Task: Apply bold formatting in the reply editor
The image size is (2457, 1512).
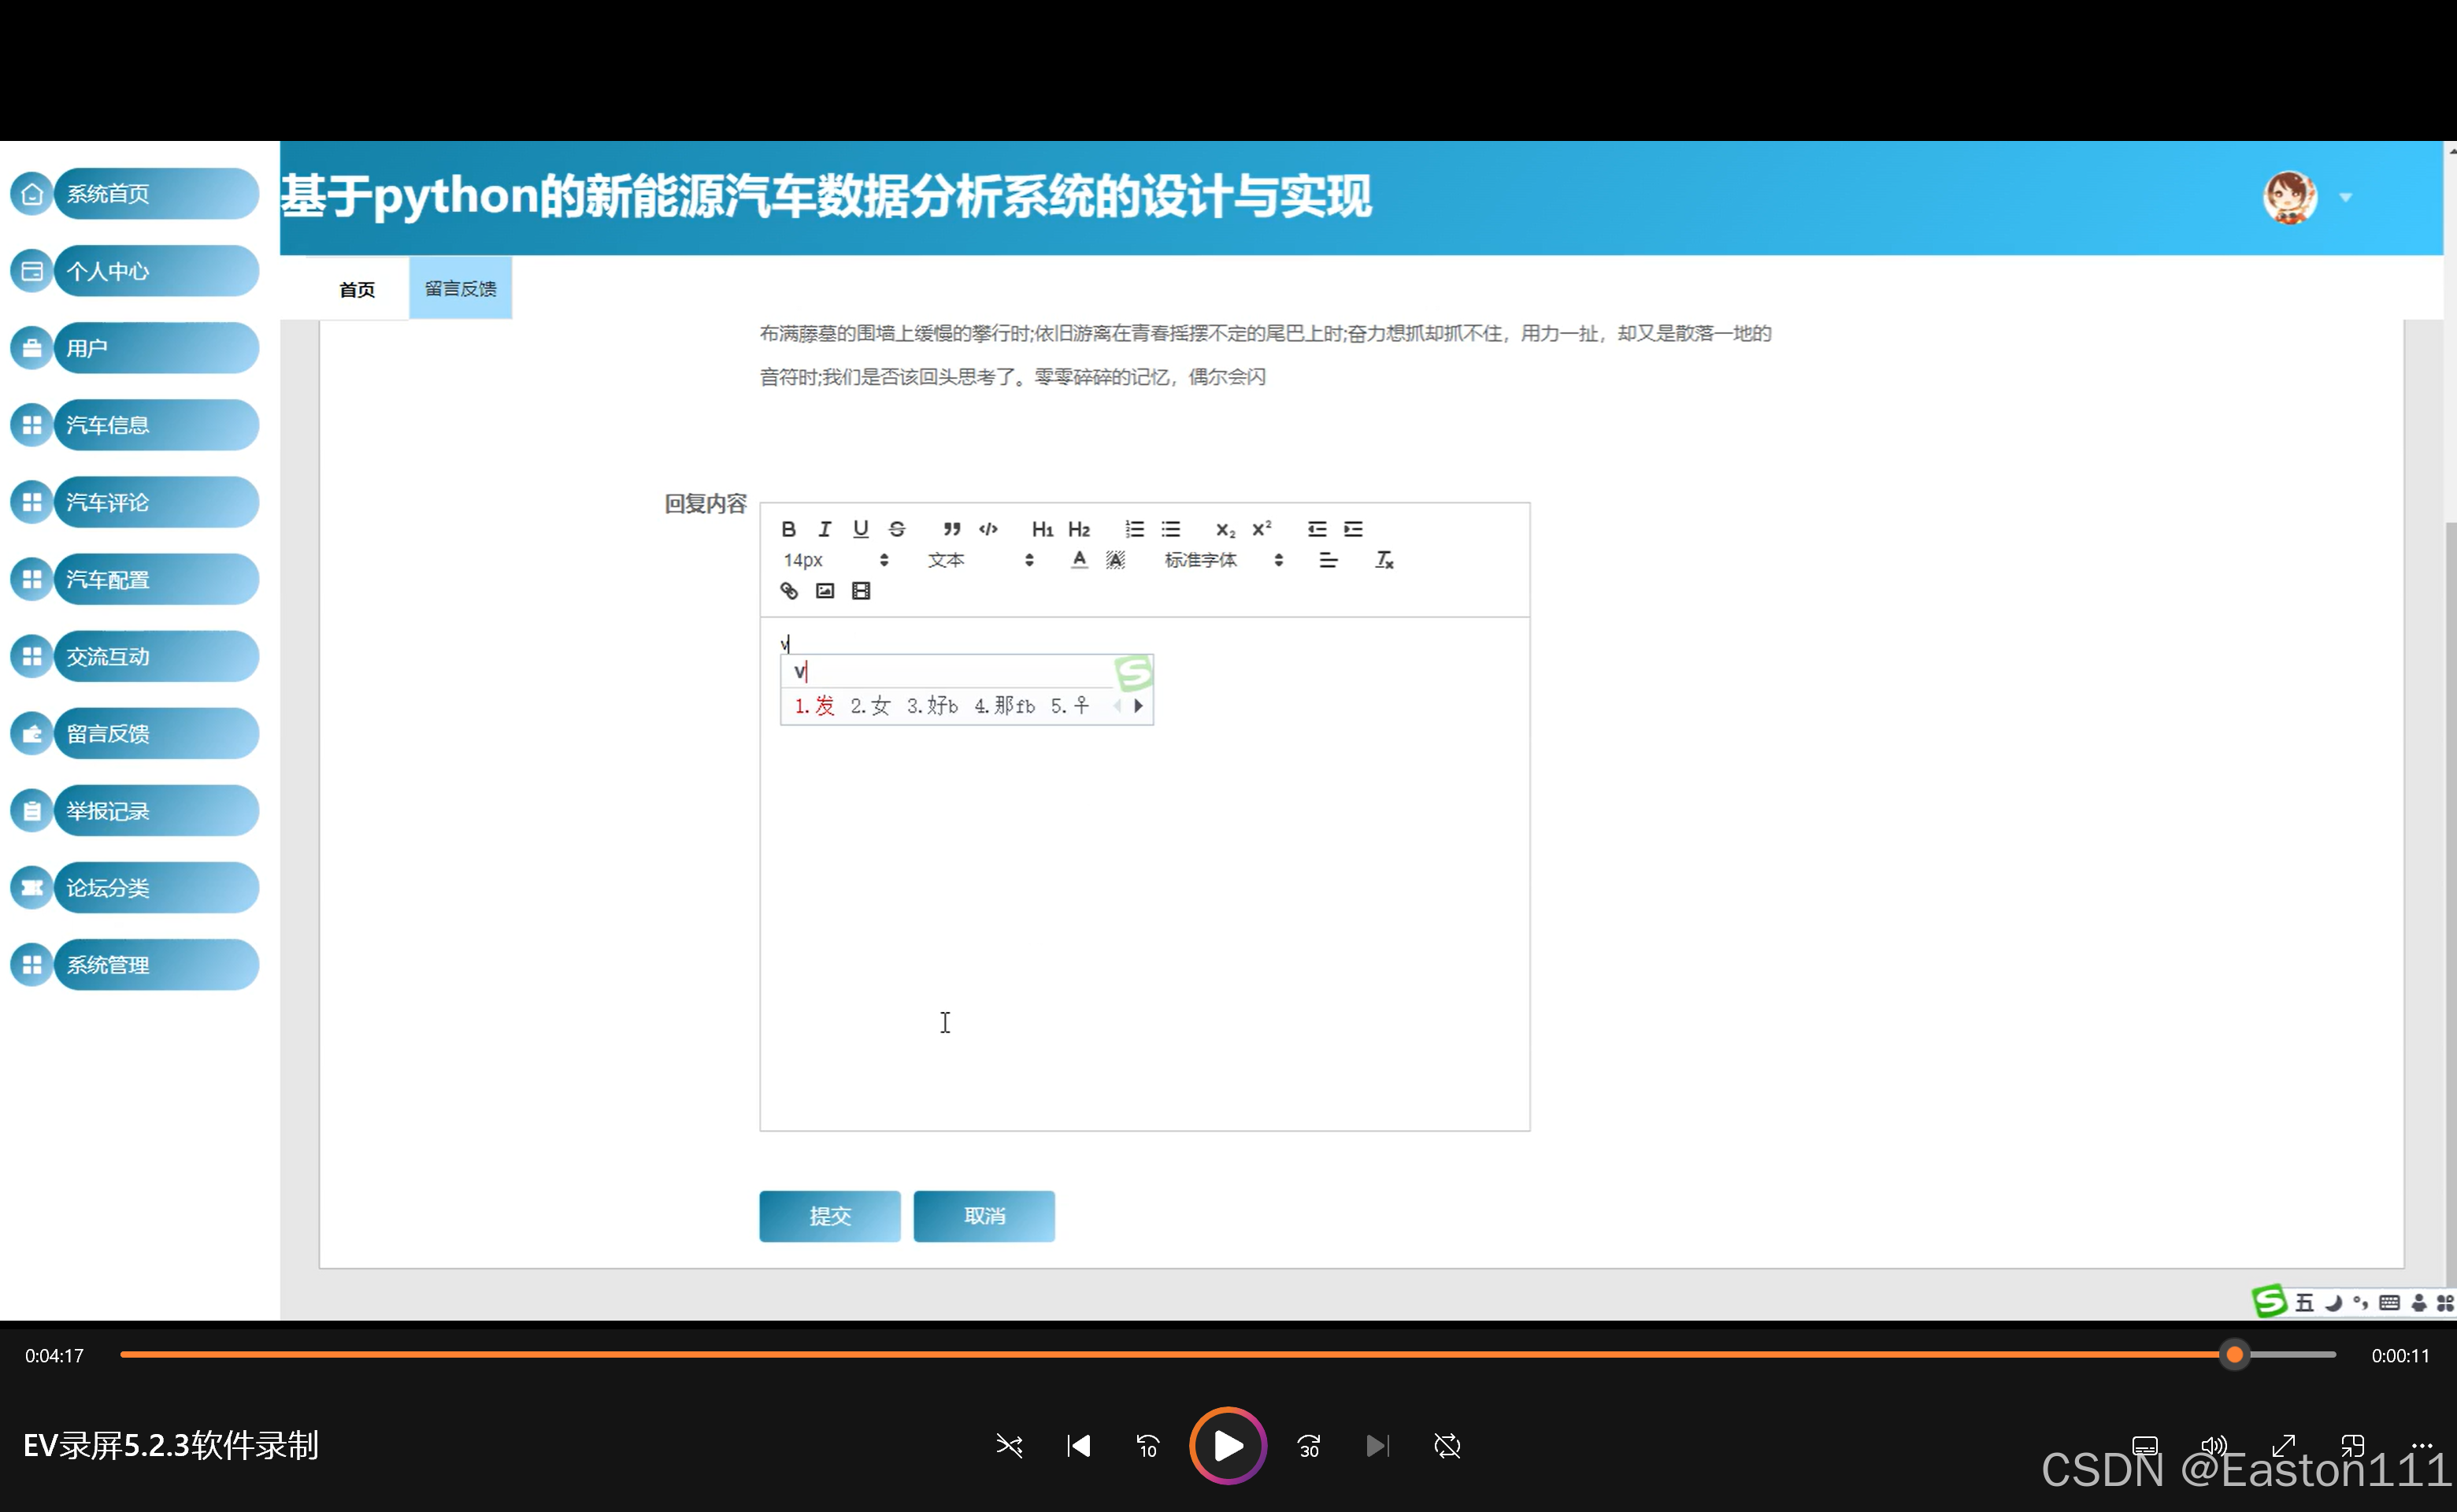Action: [789, 529]
